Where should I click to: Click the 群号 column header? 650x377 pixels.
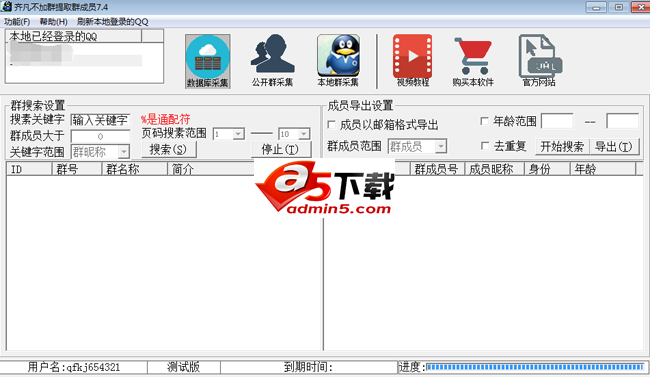click(x=77, y=169)
